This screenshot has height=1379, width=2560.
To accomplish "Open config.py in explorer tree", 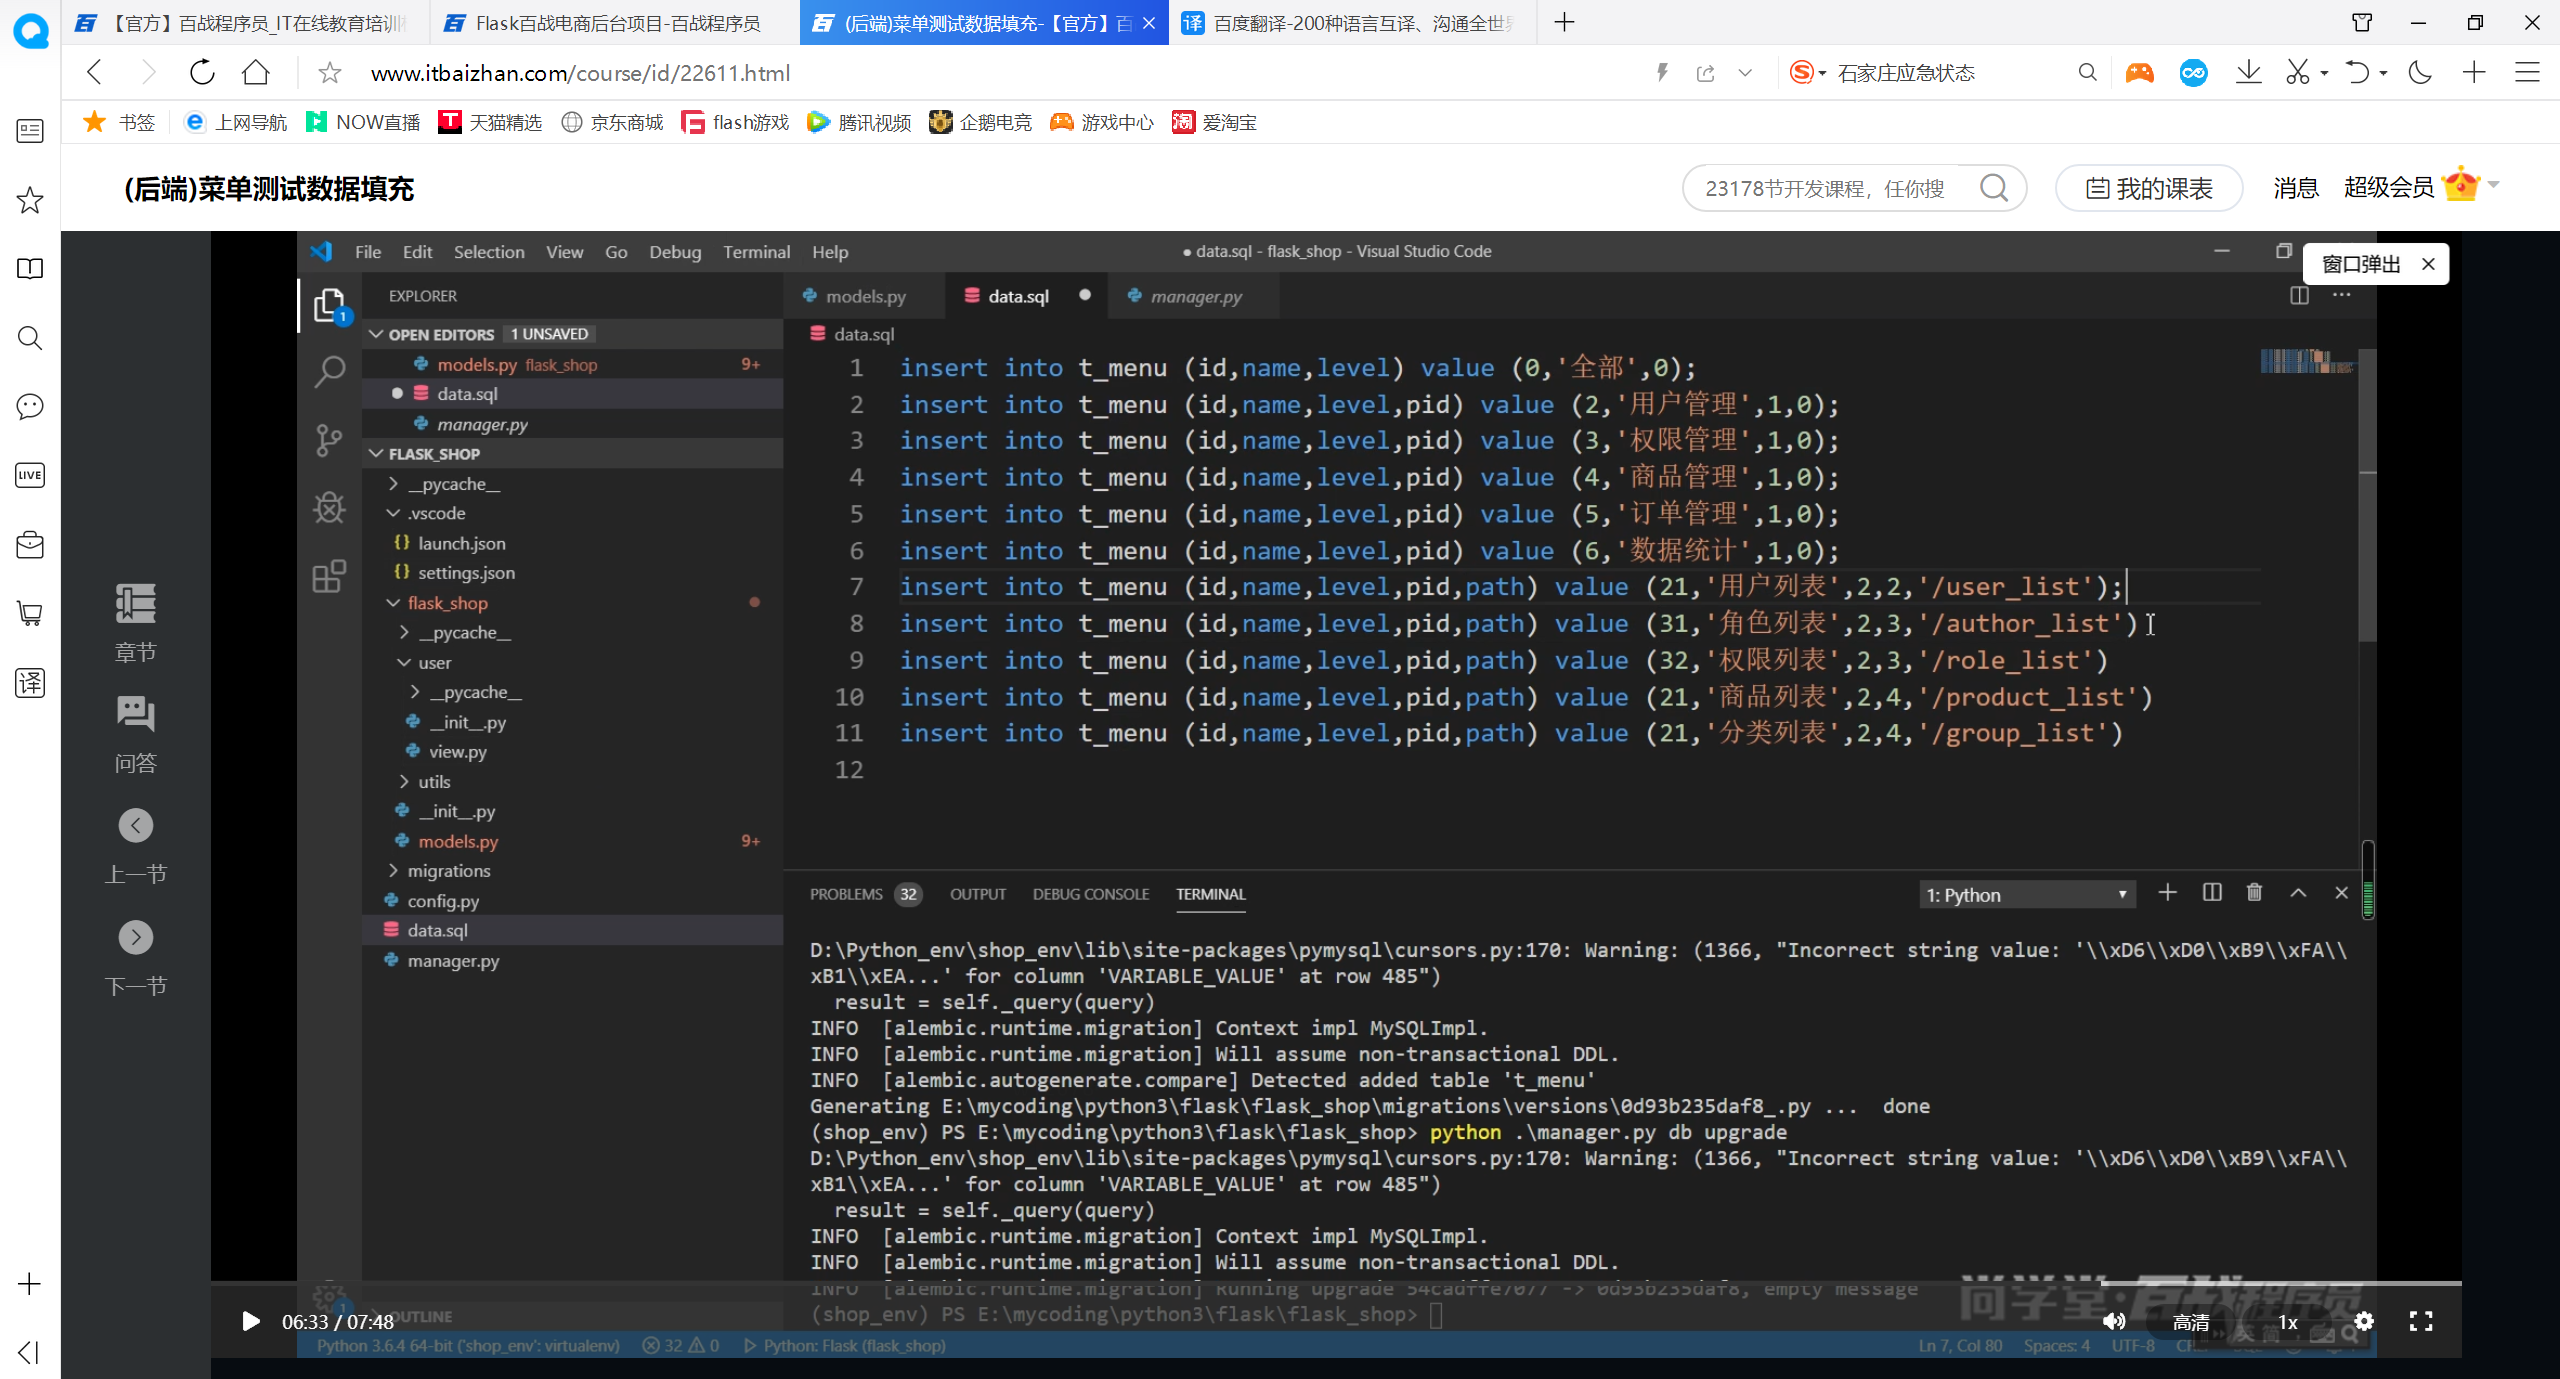I will coord(443,900).
